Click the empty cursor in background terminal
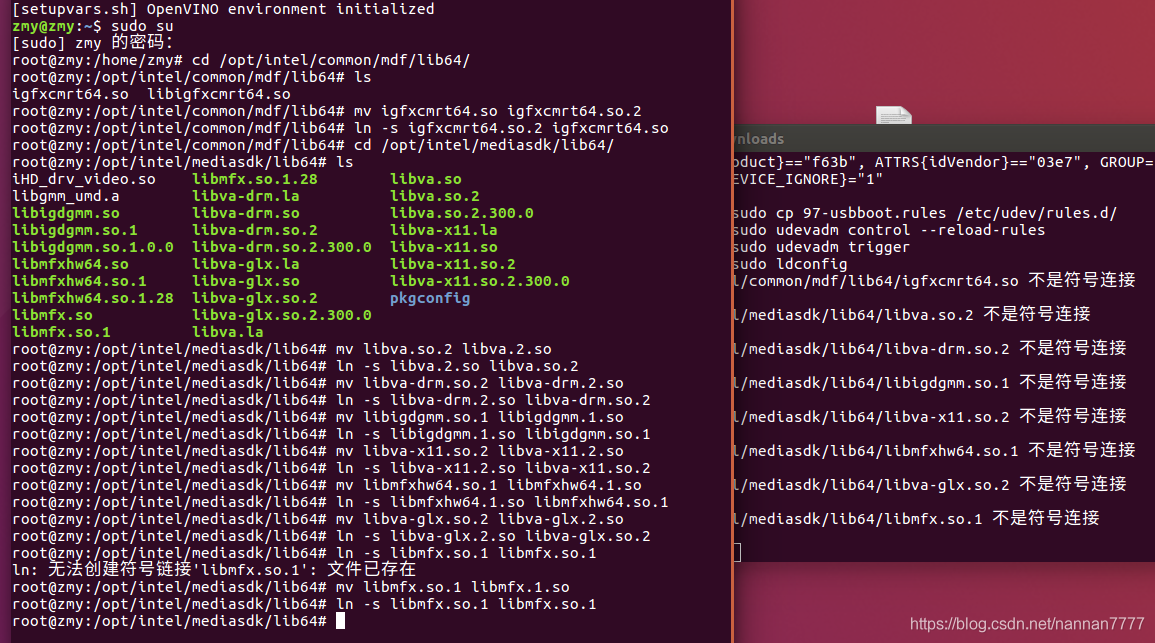Screen dimensions: 1155x643 737,552
